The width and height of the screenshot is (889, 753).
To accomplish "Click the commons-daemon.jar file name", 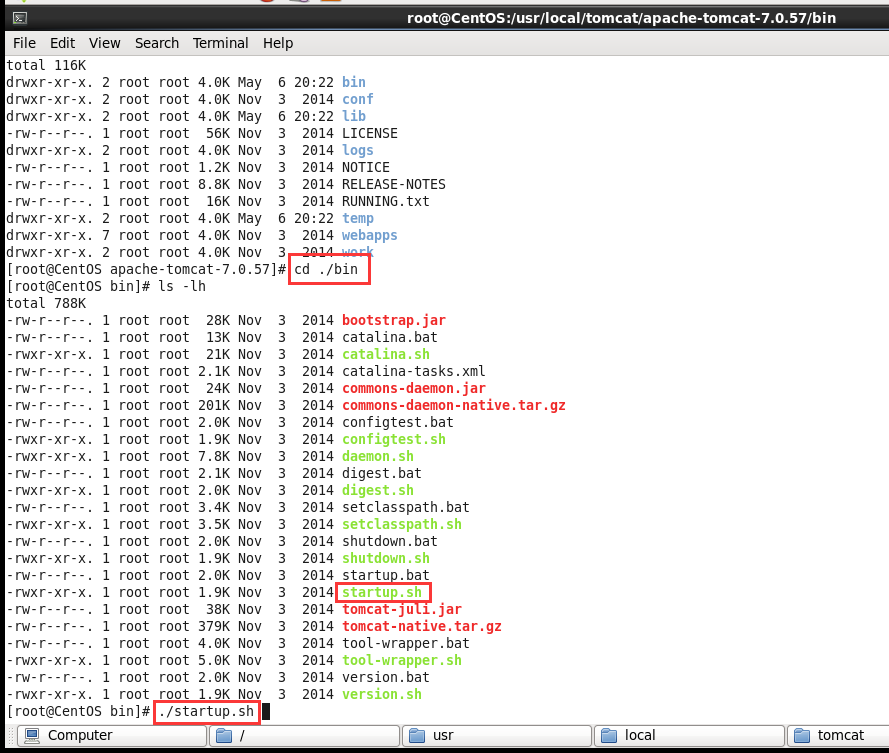I will click(x=414, y=388).
